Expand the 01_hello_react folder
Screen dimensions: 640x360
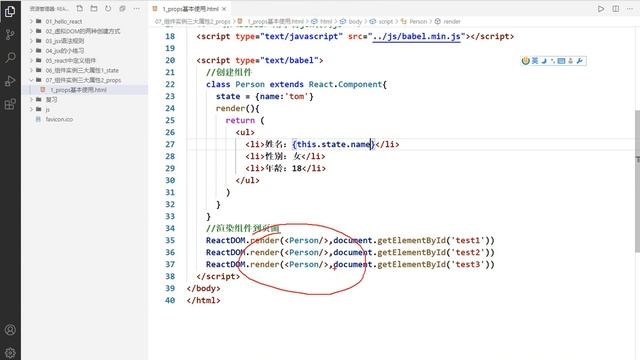click(x=64, y=21)
